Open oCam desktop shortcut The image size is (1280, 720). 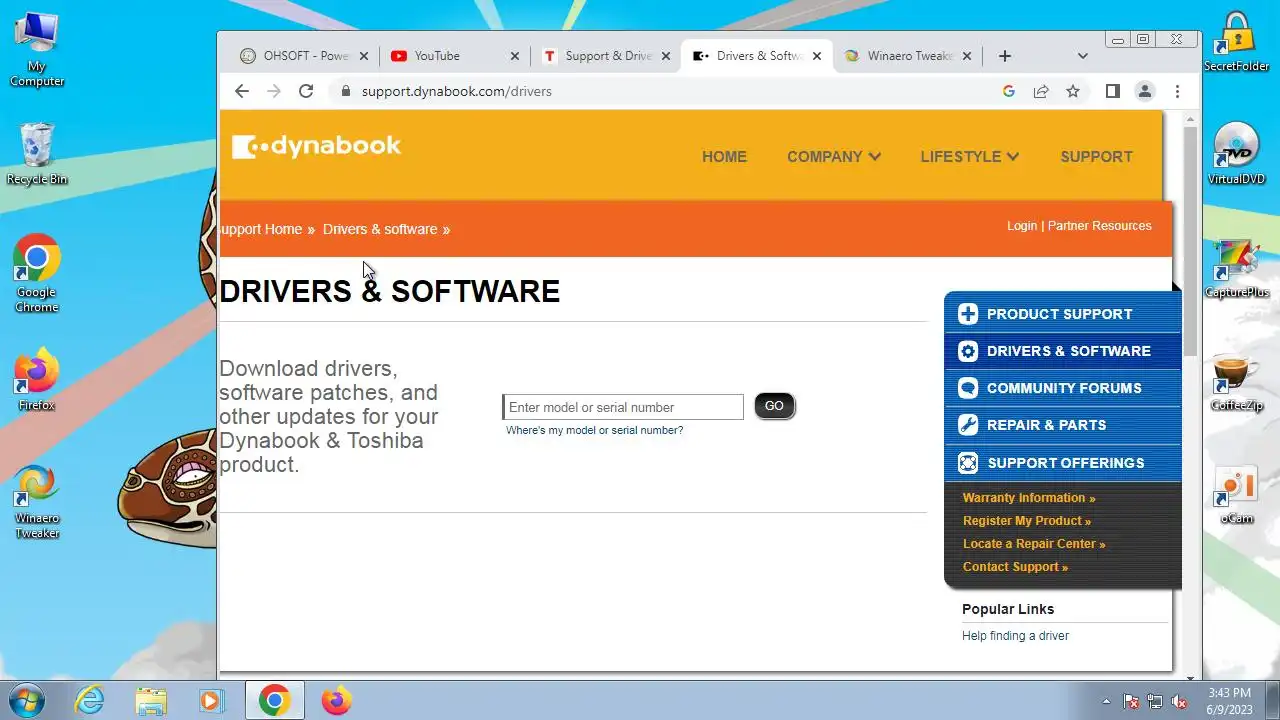pyautogui.click(x=1236, y=494)
